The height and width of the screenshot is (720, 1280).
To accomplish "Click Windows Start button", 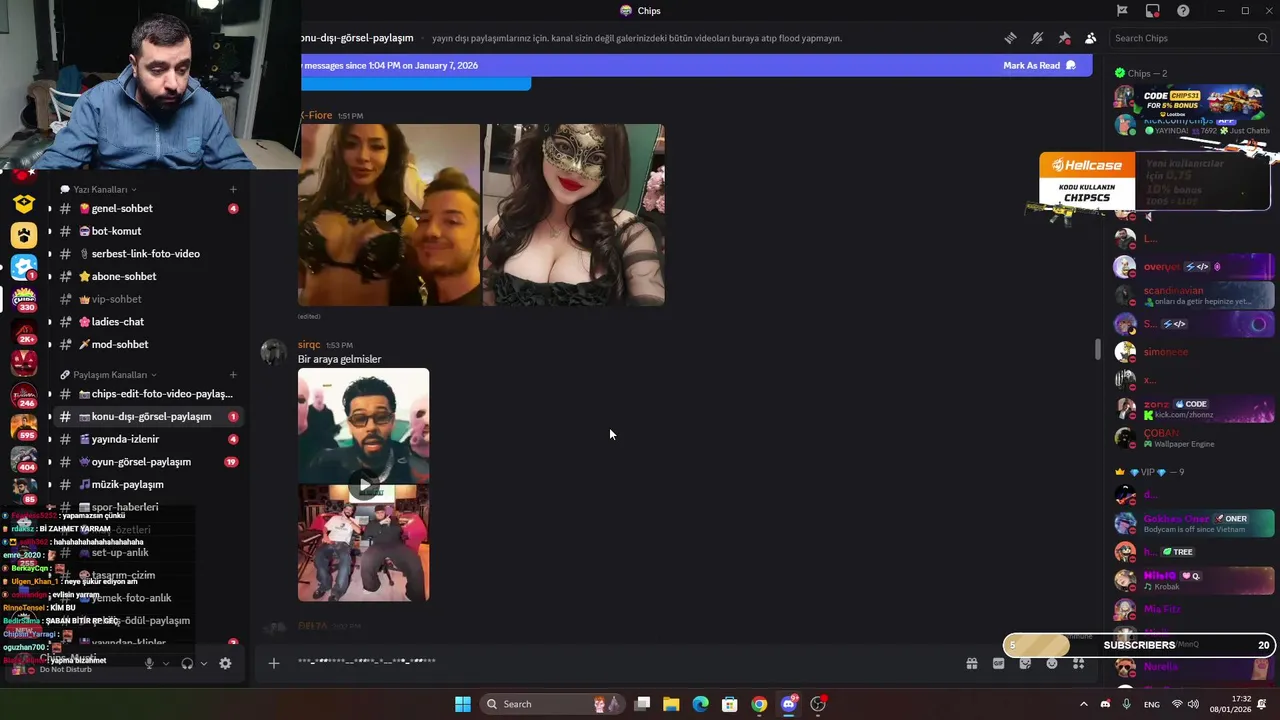I will tap(463, 704).
